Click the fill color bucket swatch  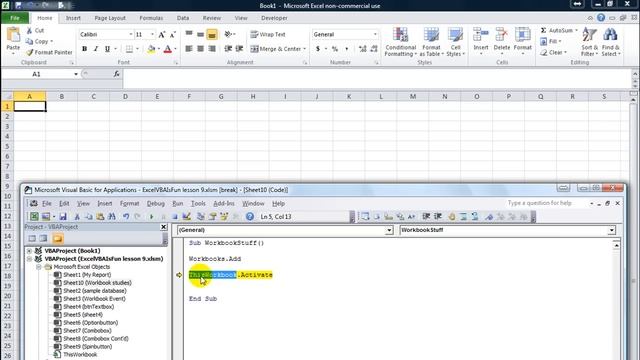click(151, 49)
